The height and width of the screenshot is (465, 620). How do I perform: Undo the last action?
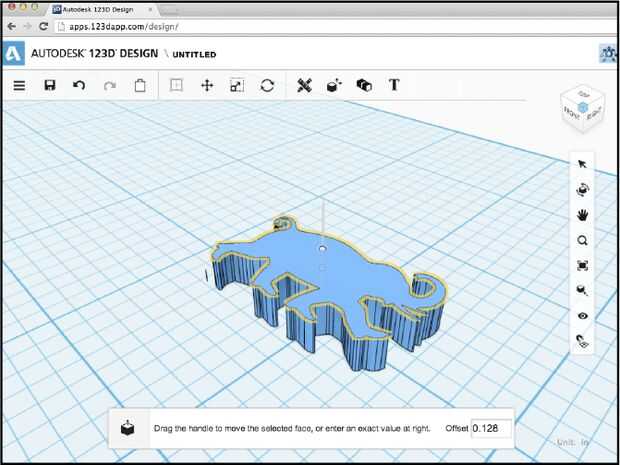click(79, 85)
